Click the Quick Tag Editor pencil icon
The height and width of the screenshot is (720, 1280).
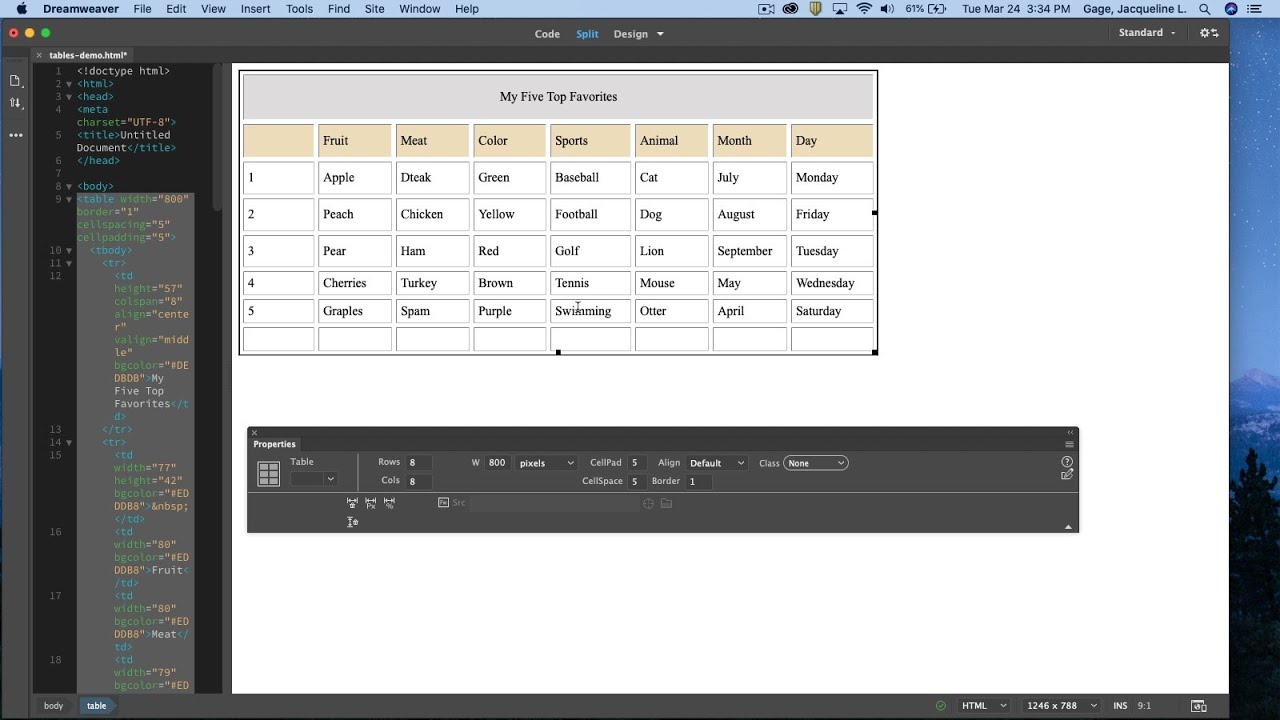1067,475
